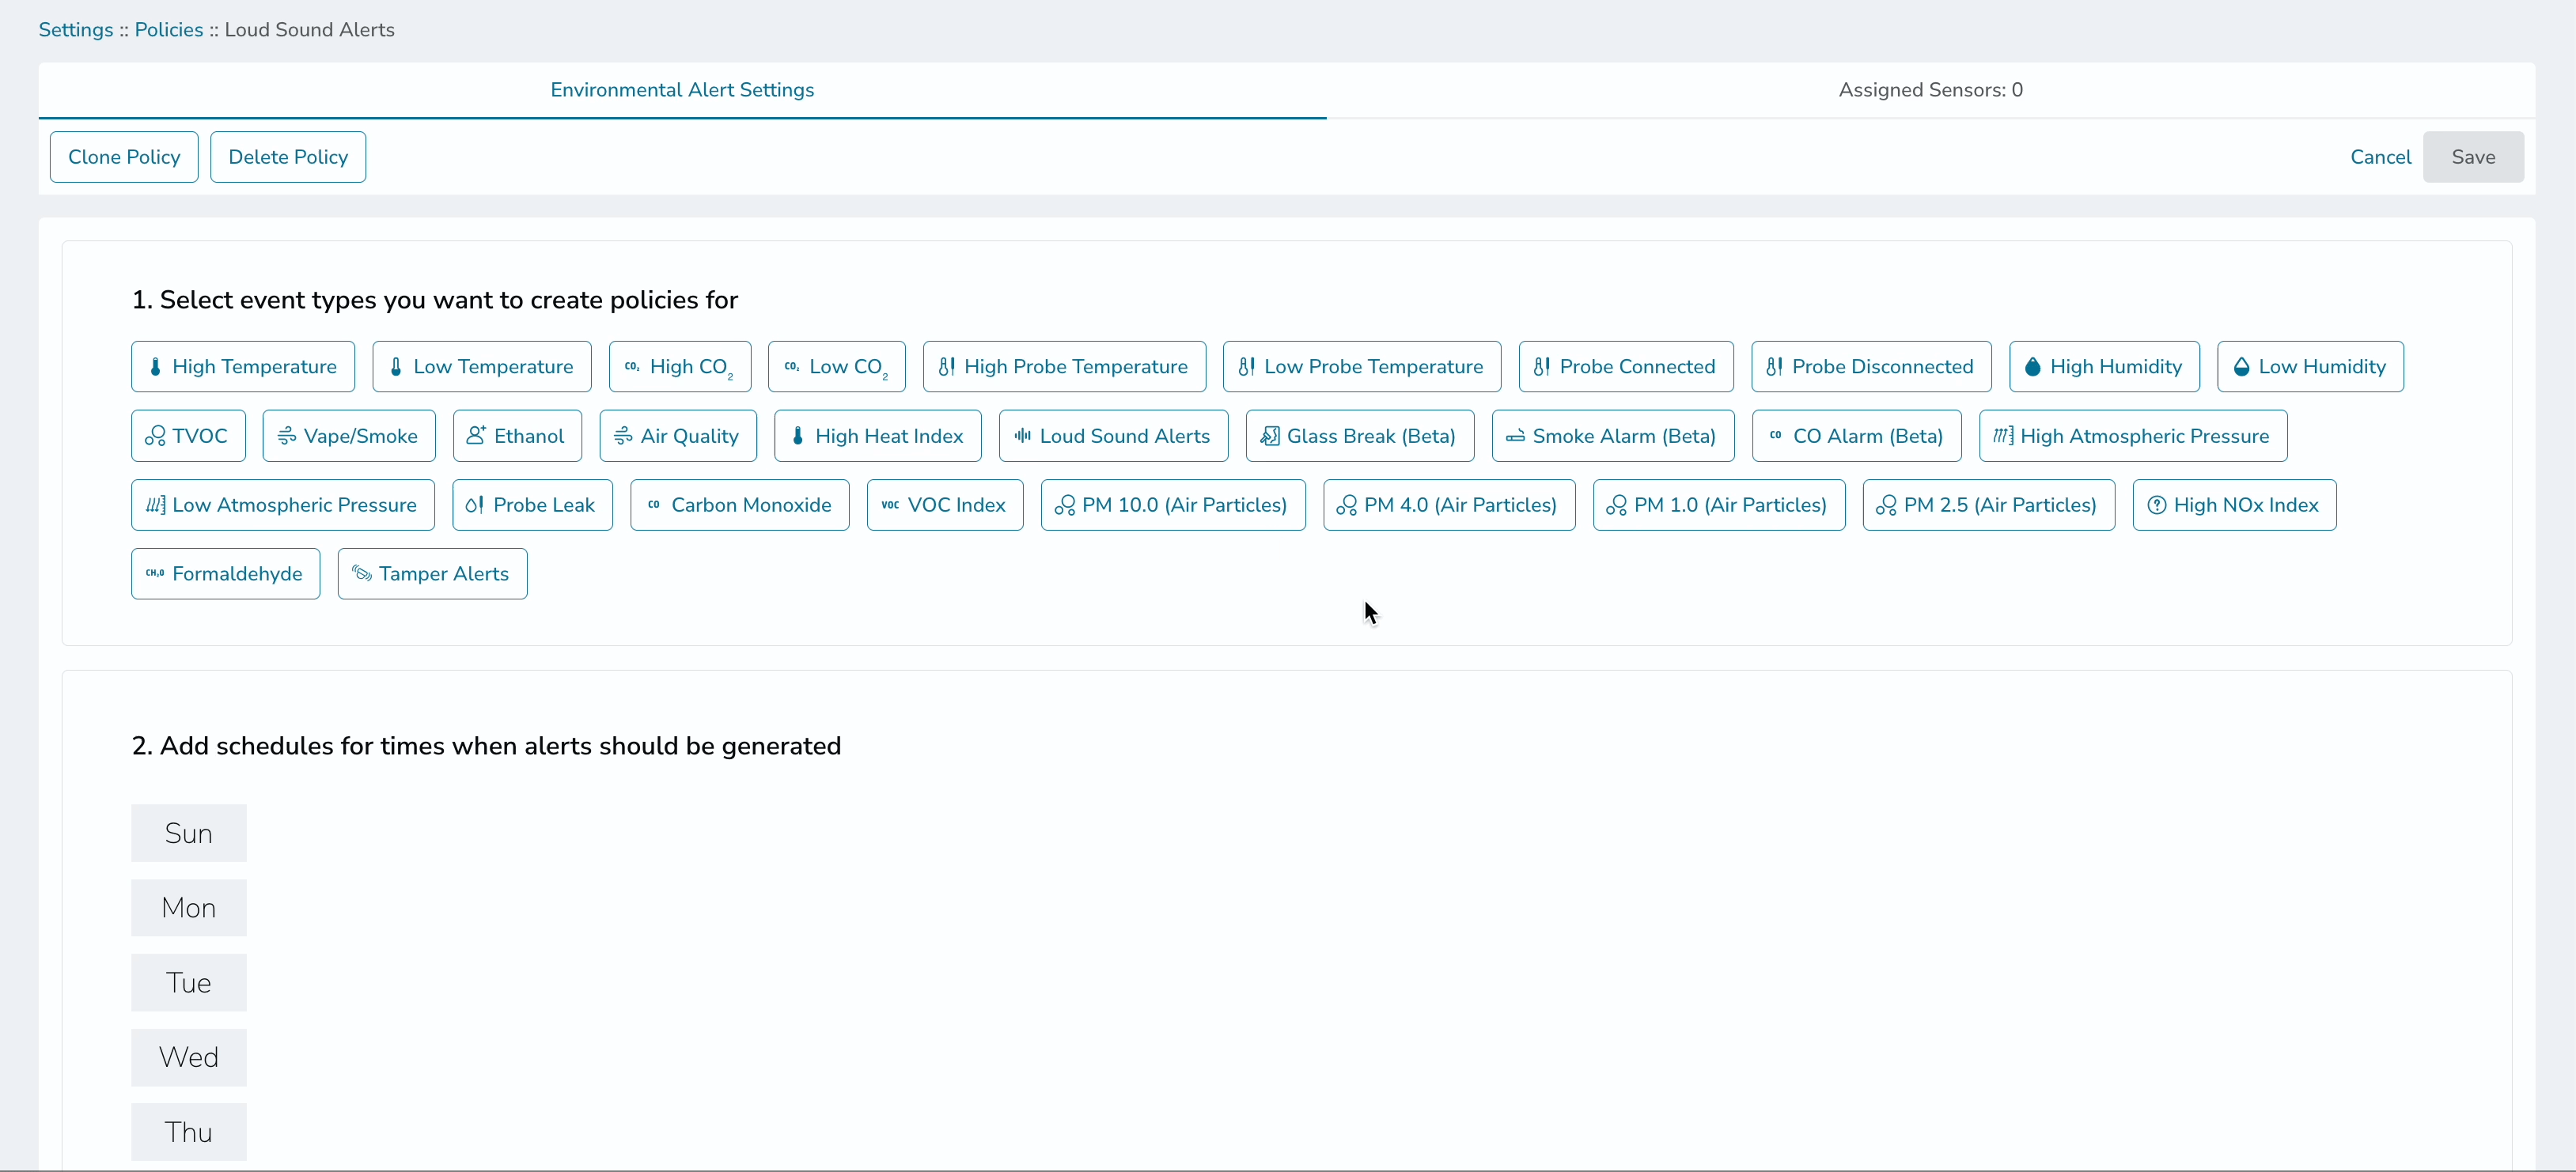This screenshot has height=1172, width=2576.
Task: Click the droplet icon on High Humidity
Action: (x=2032, y=367)
